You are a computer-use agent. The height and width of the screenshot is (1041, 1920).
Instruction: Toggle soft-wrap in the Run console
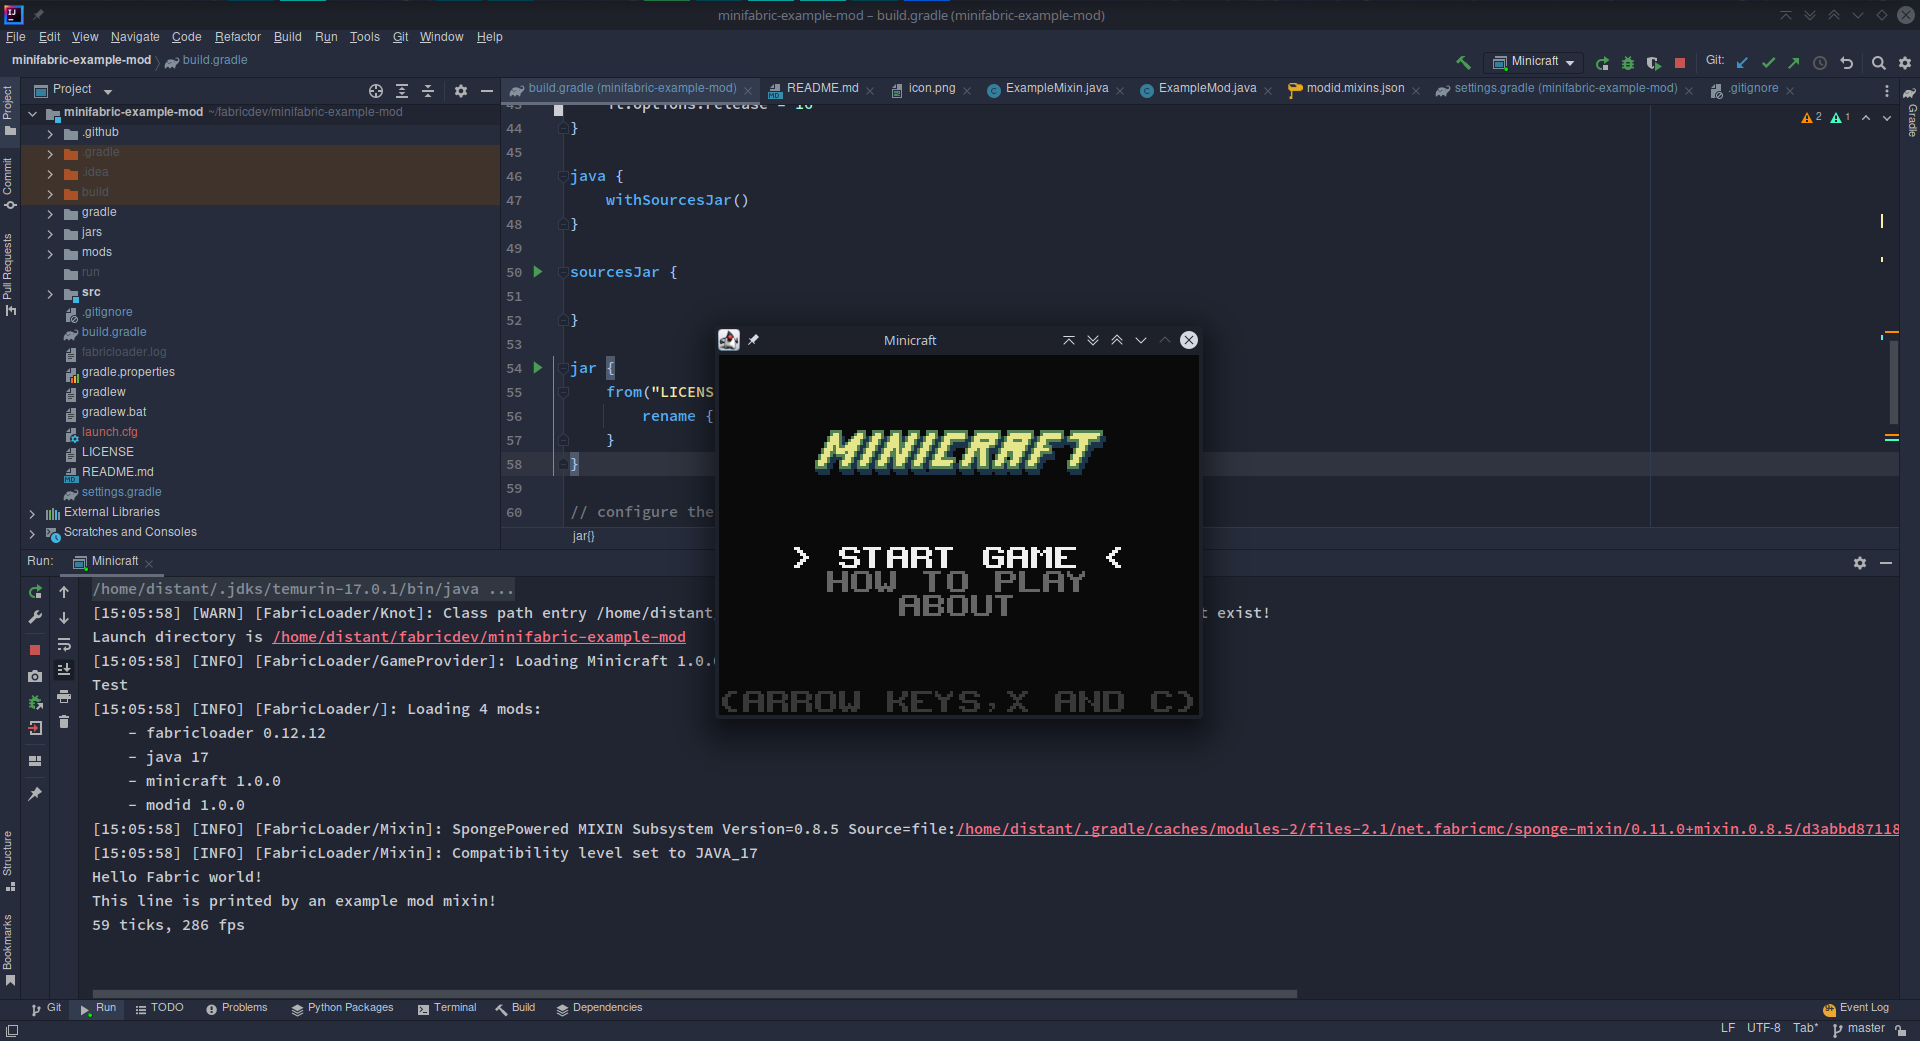65,645
